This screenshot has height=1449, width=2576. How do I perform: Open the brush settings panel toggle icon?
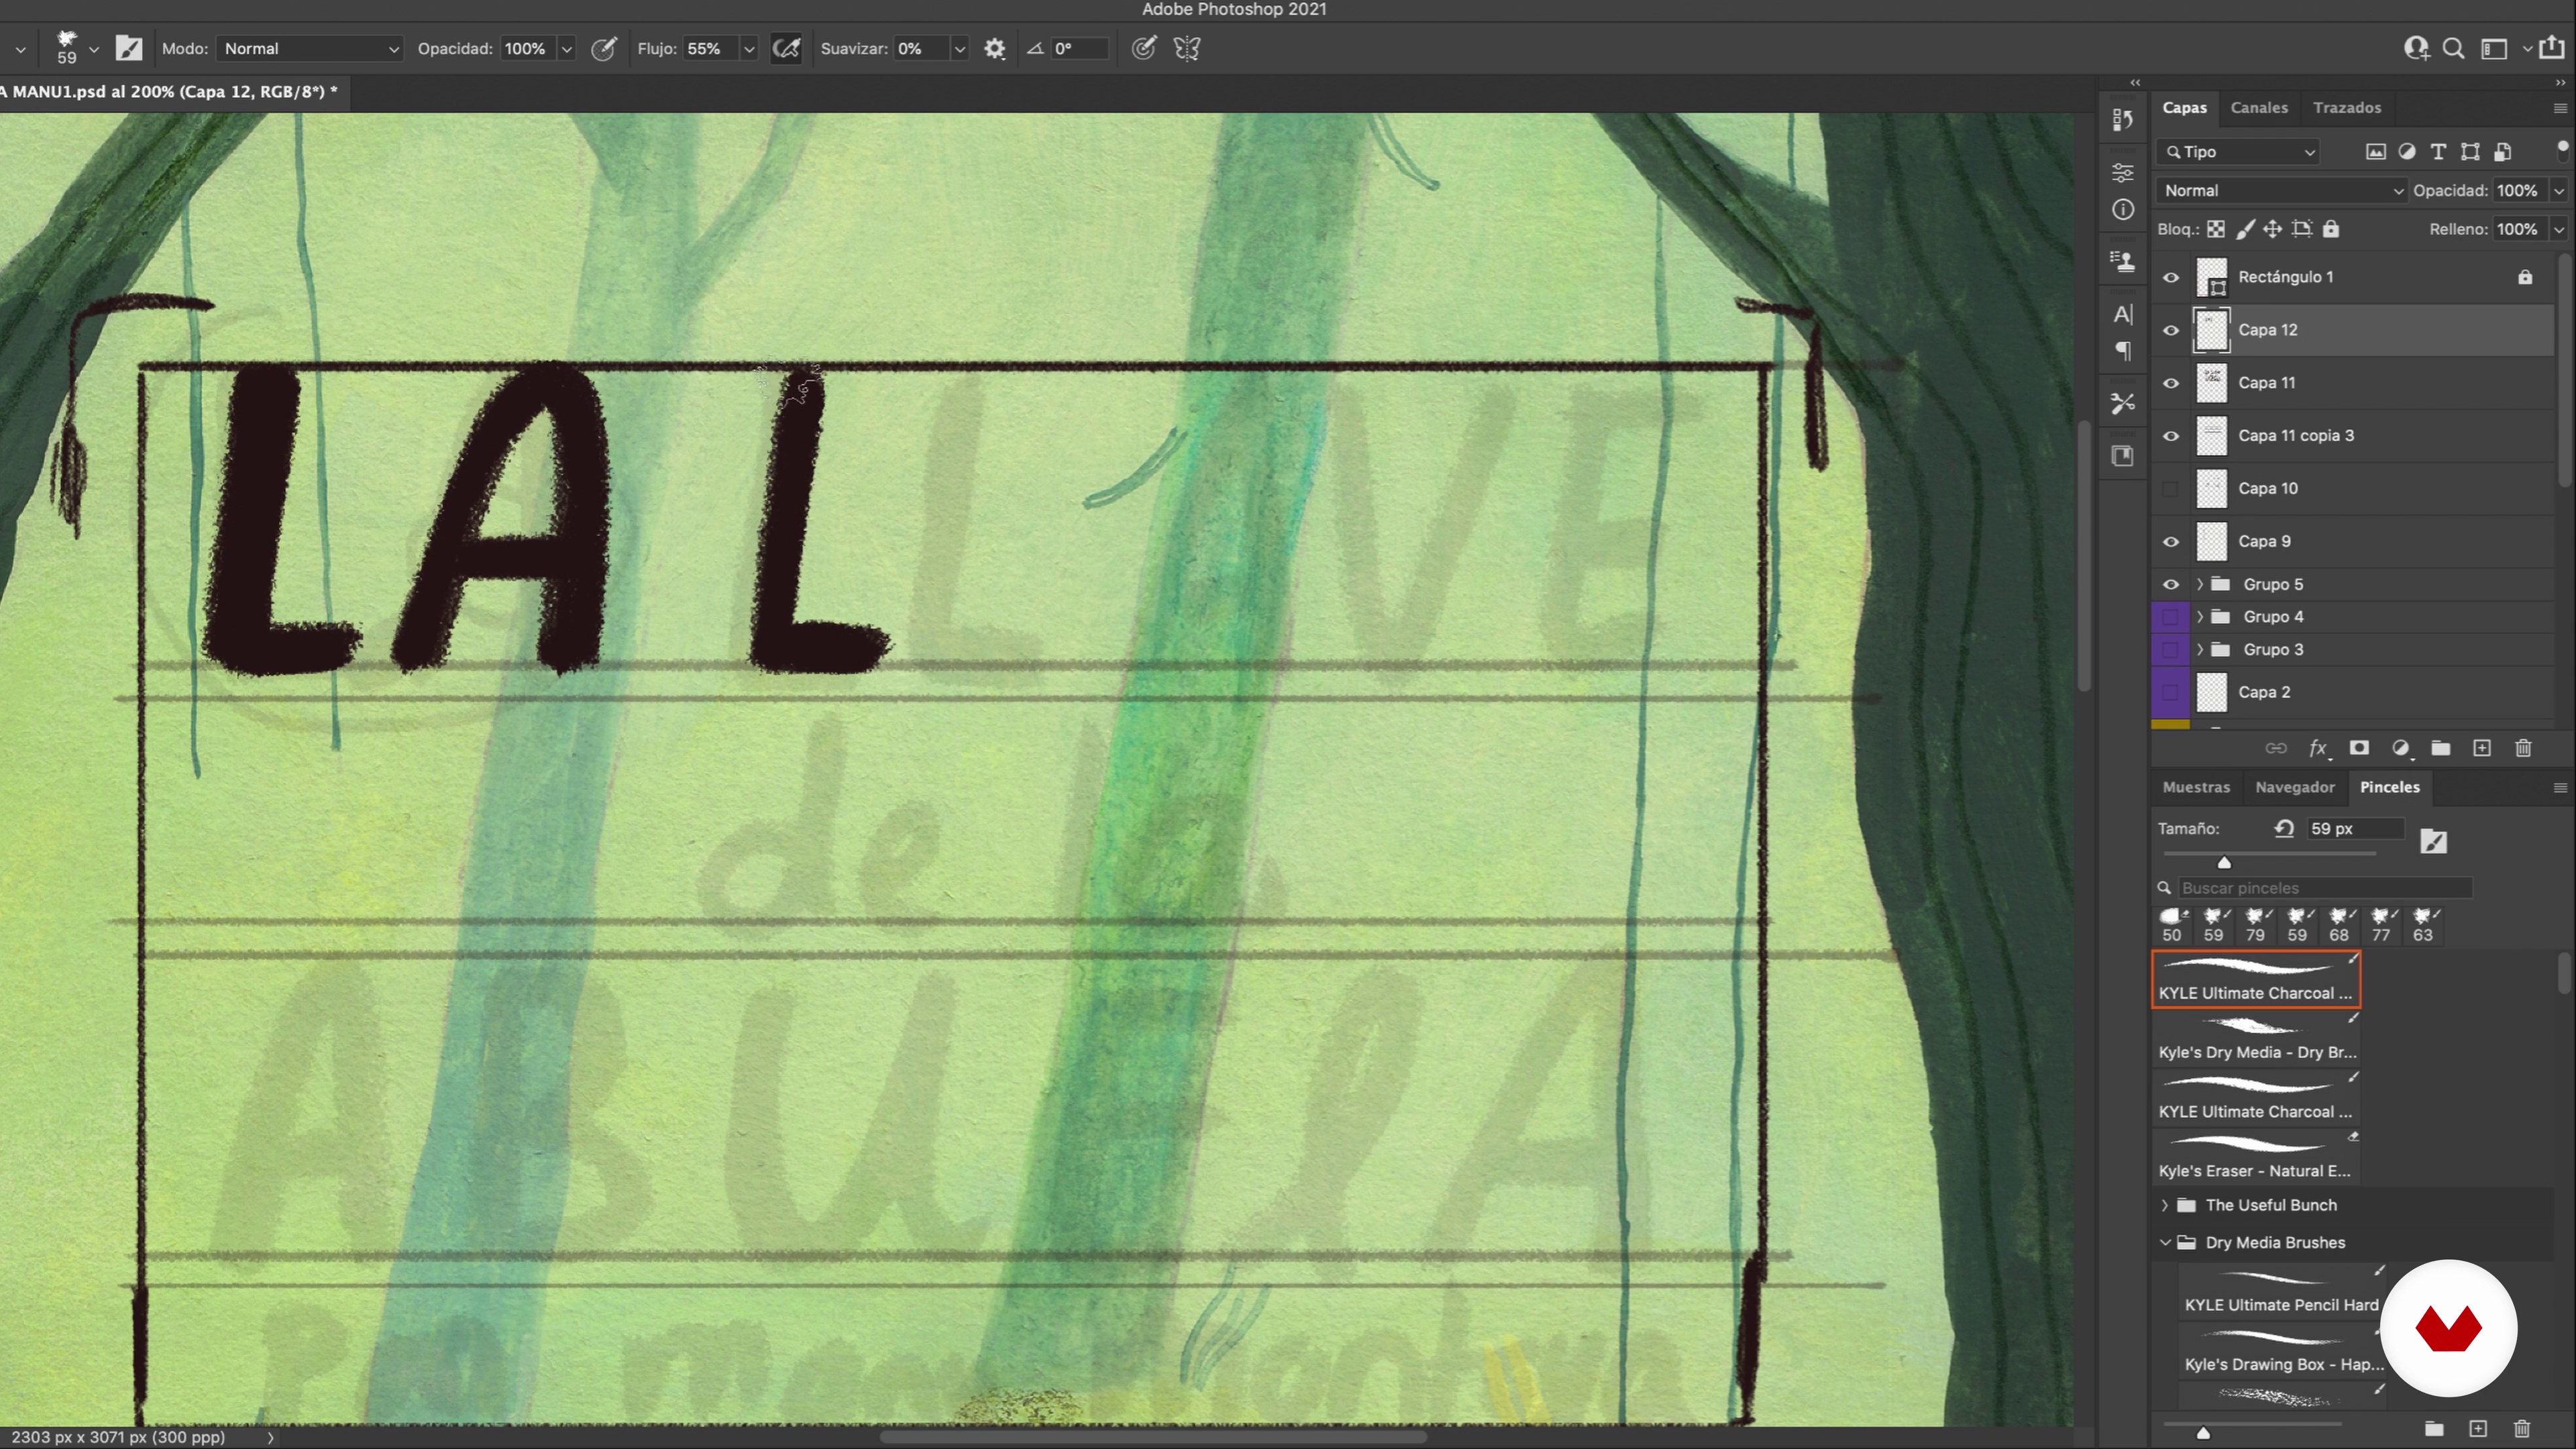click(x=129, y=48)
